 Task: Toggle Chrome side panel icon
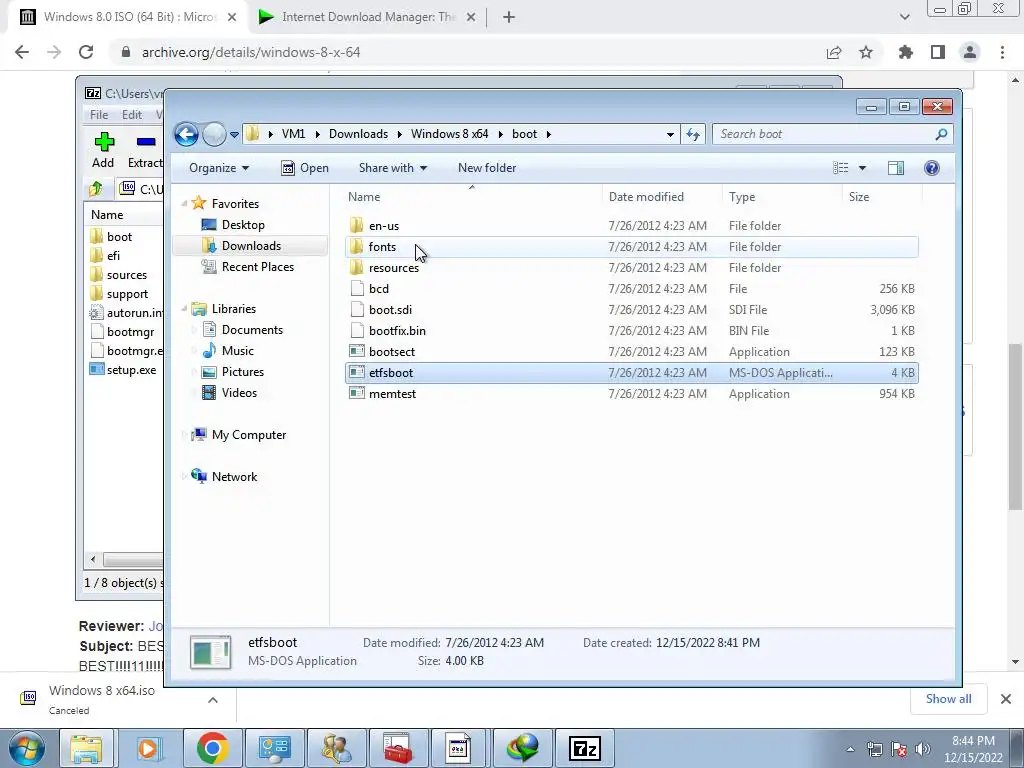pyautogui.click(x=938, y=52)
